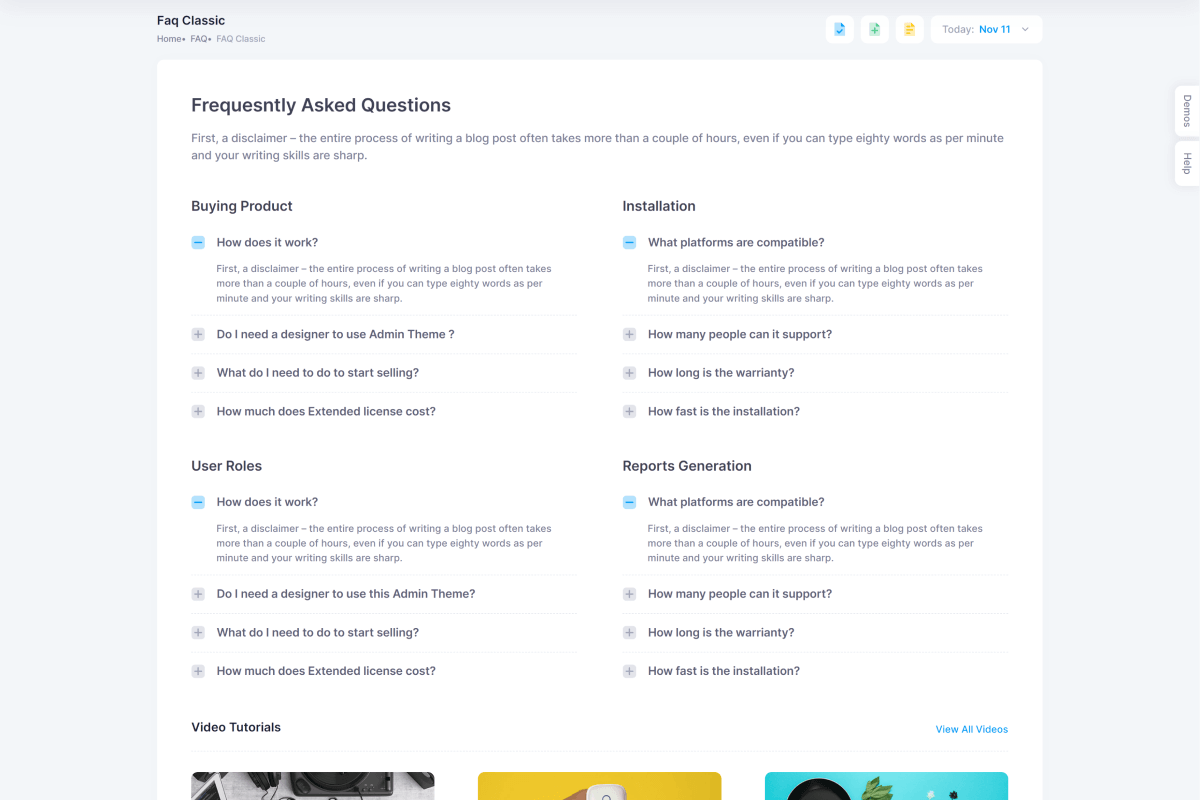Click minus icon beside 'What platforms are compatible?' in Reports Generation
Viewport: 1200px width, 800px height.
[629, 502]
